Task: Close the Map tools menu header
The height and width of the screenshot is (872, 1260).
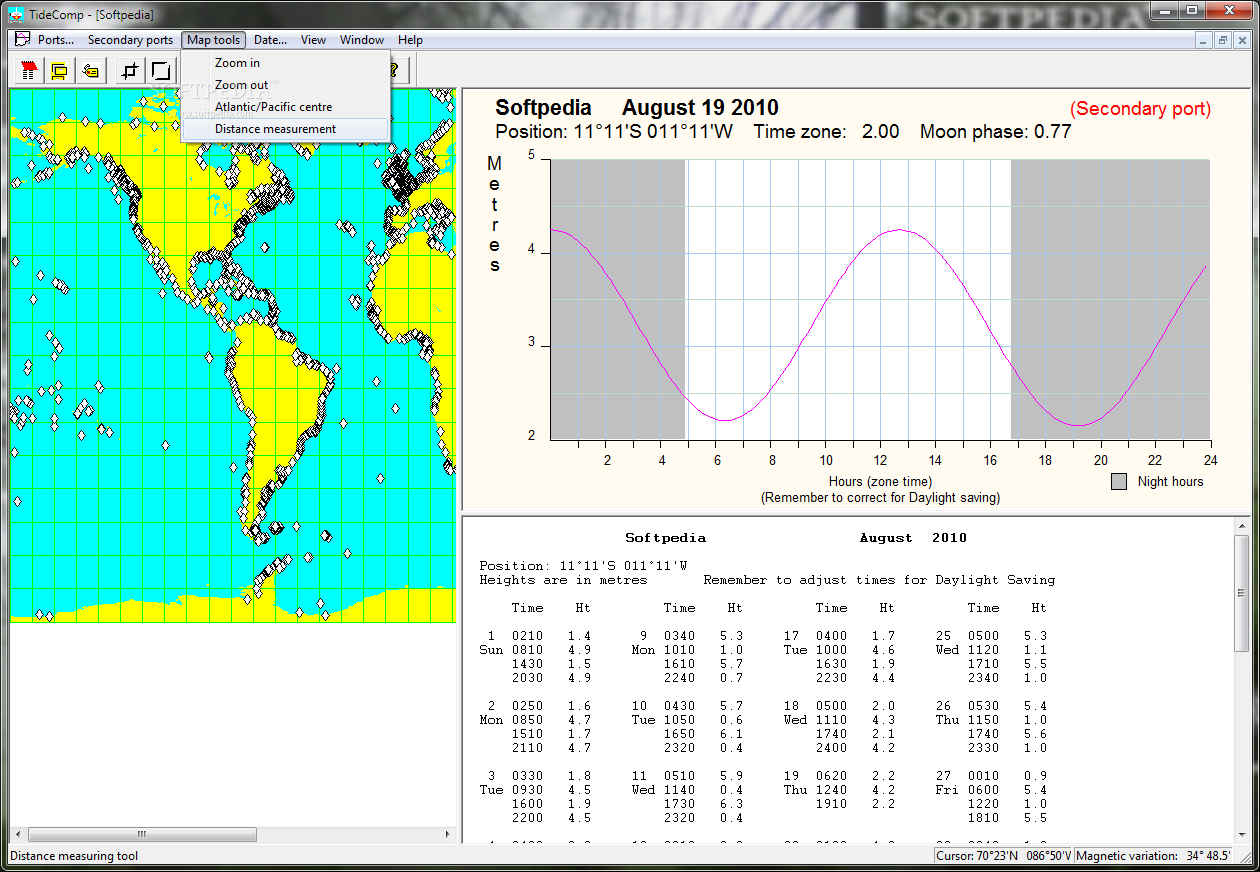Action: 213,40
